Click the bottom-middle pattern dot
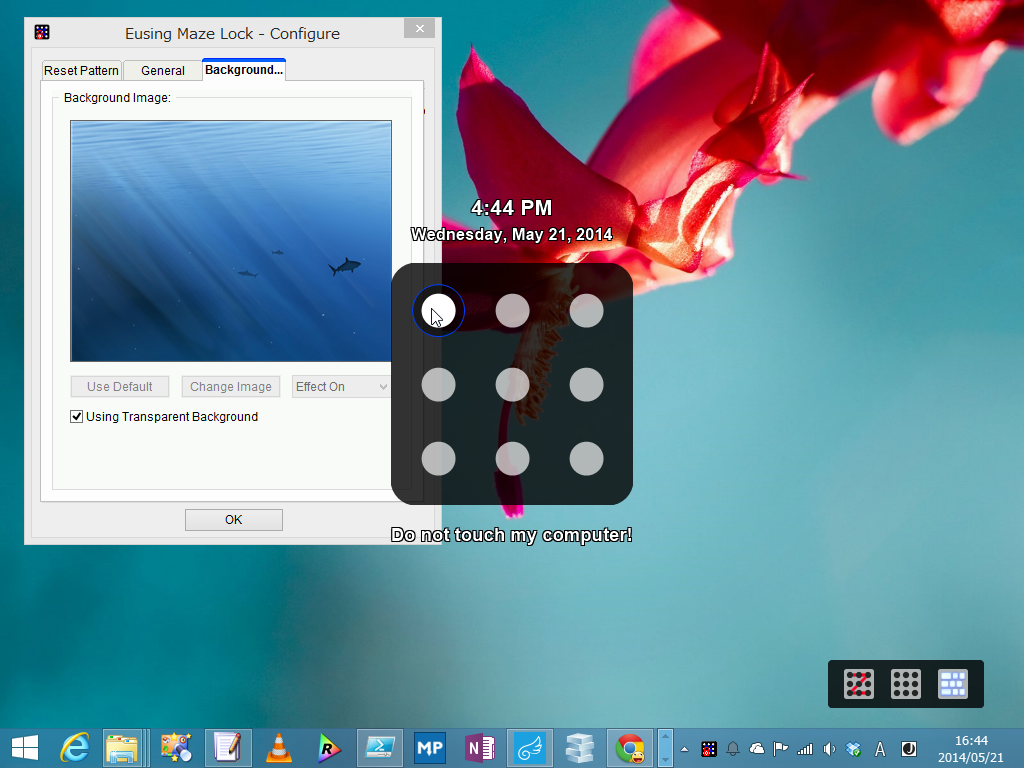Viewport: 1024px width, 768px height. [513, 458]
